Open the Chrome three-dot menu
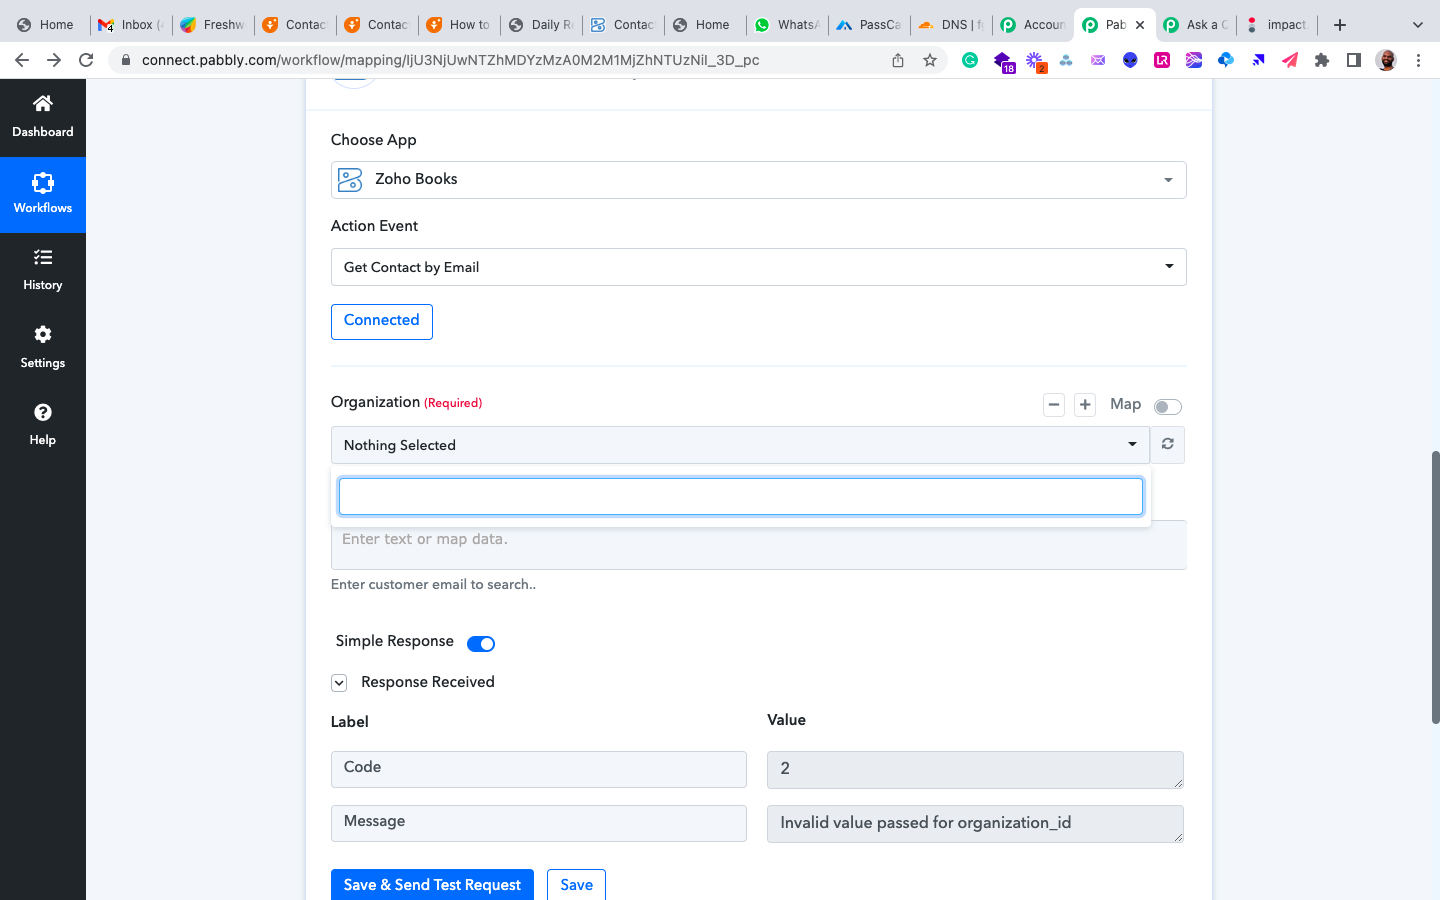 [x=1418, y=60]
